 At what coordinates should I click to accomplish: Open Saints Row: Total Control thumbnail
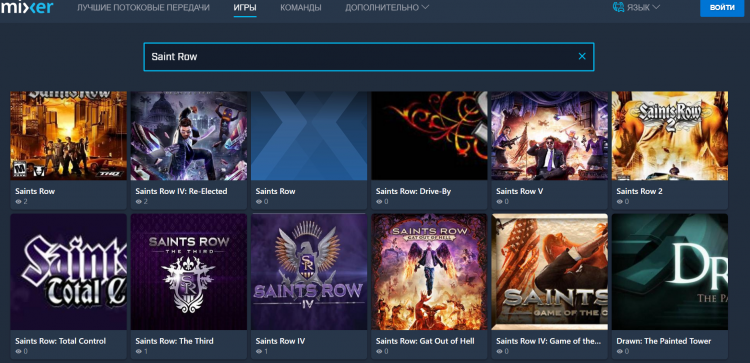pyautogui.click(x=68, y=272)
